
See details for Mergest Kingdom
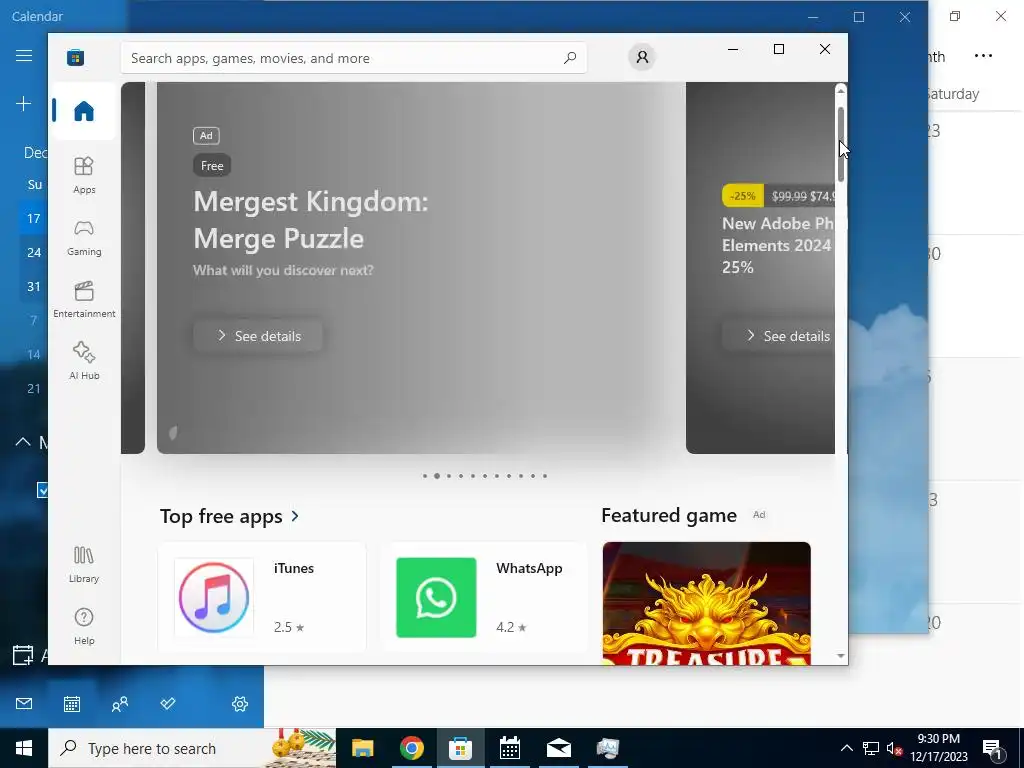258,336
